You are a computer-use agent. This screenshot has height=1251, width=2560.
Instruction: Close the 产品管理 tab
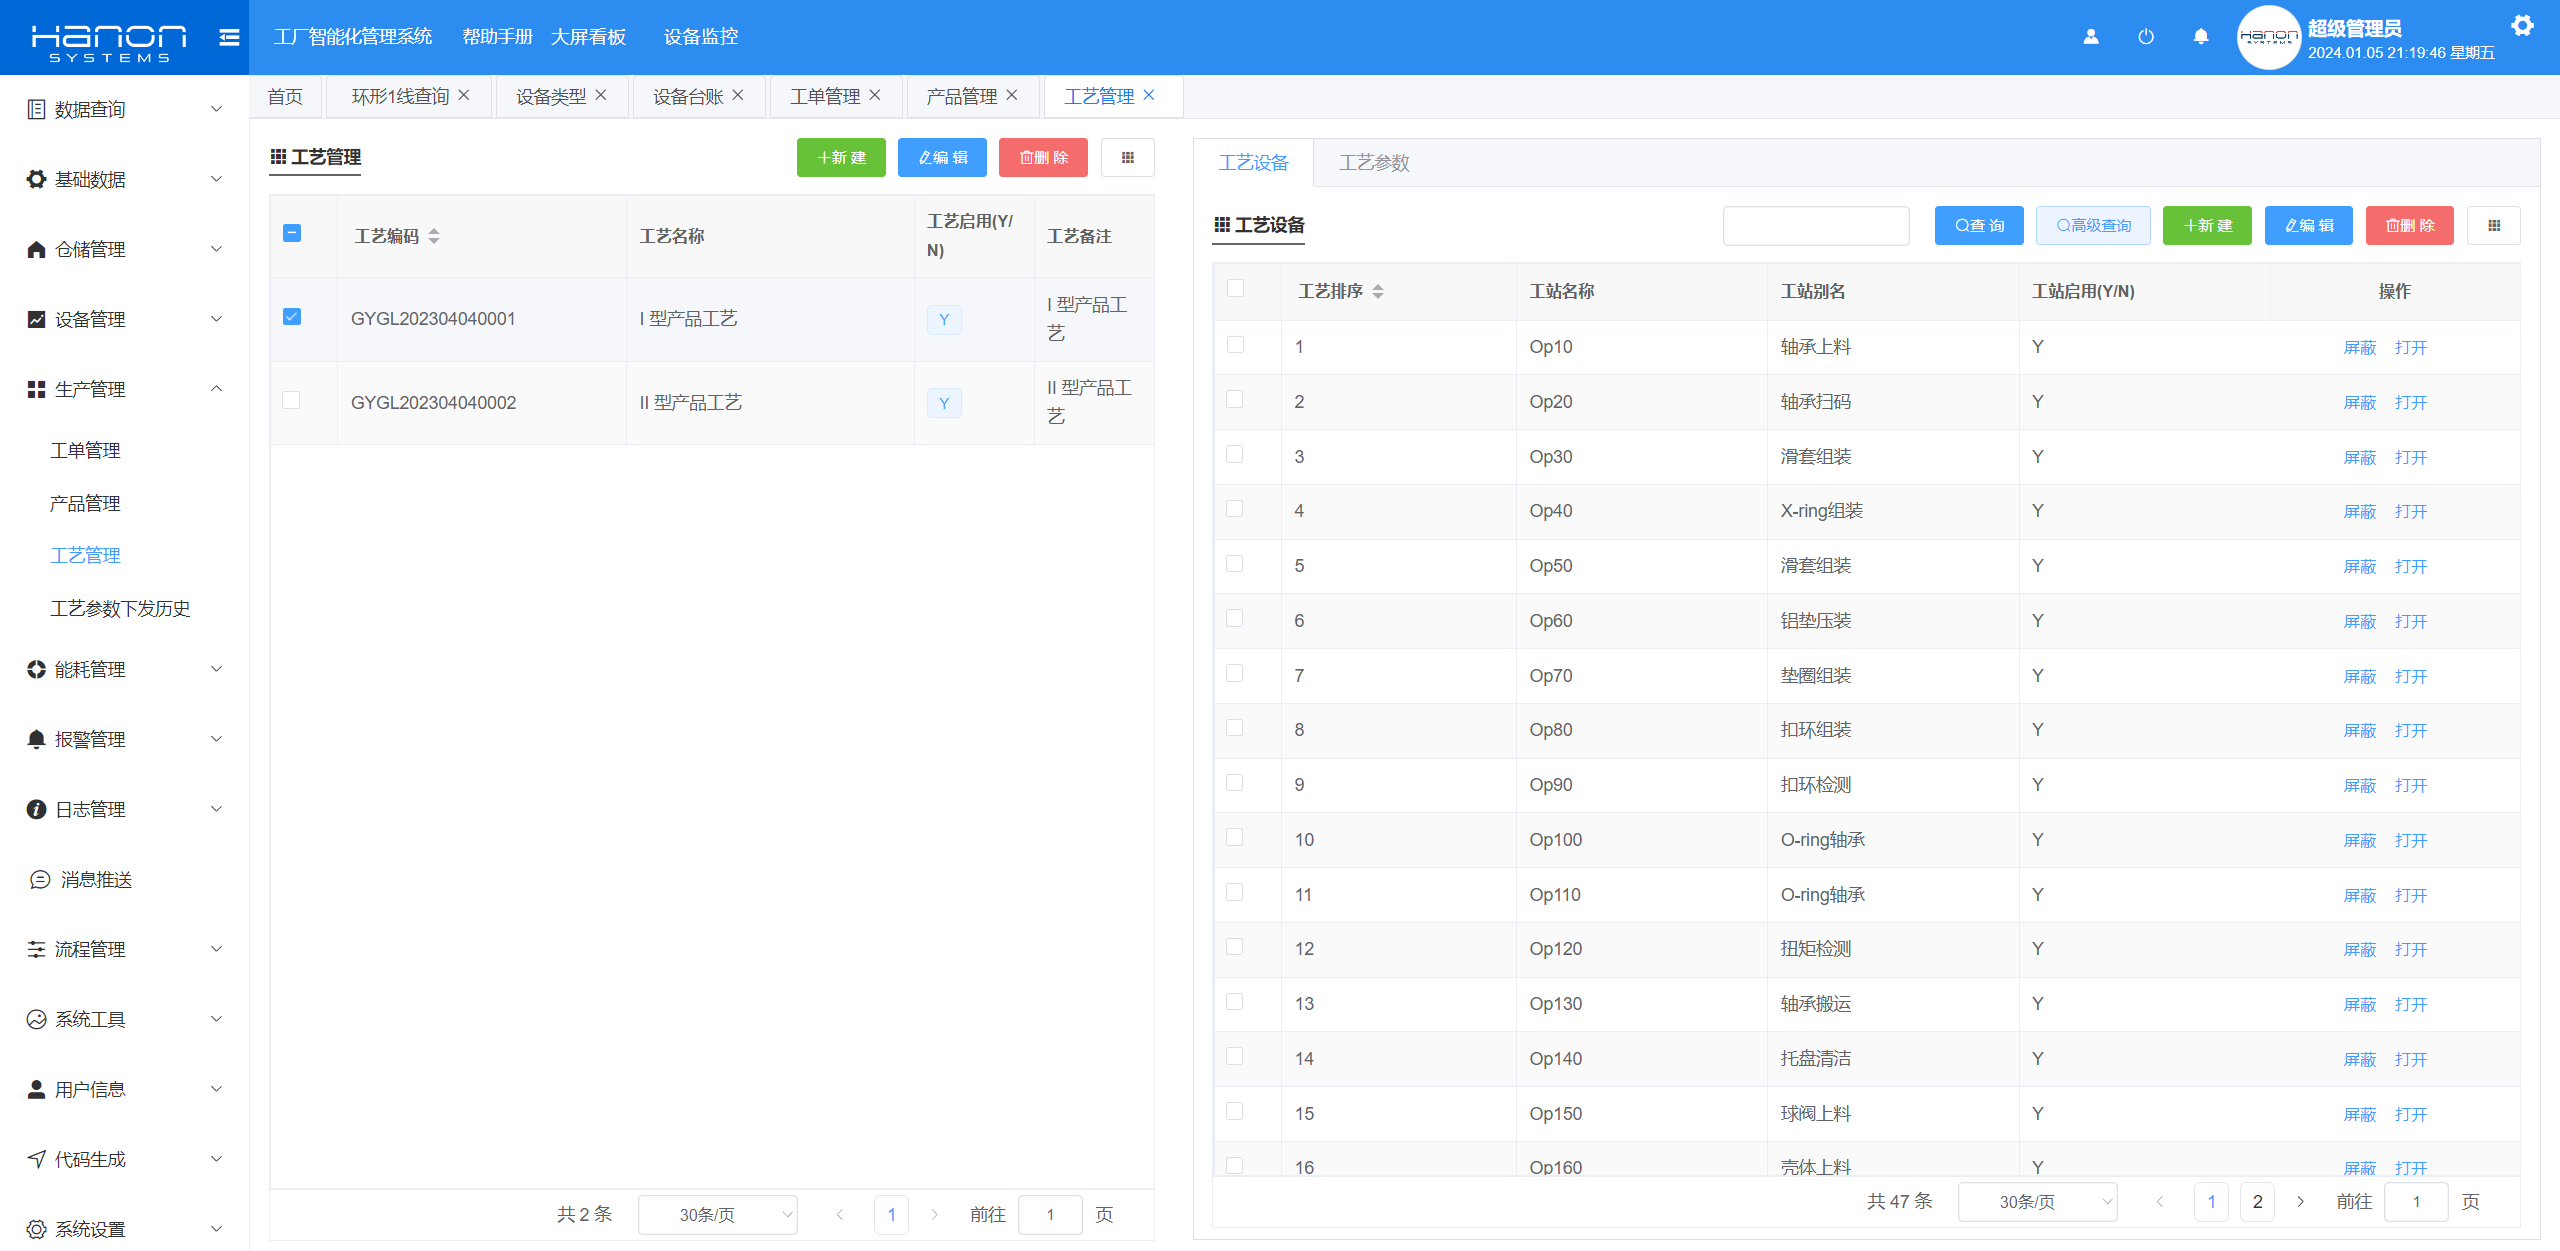point(1012,95)
